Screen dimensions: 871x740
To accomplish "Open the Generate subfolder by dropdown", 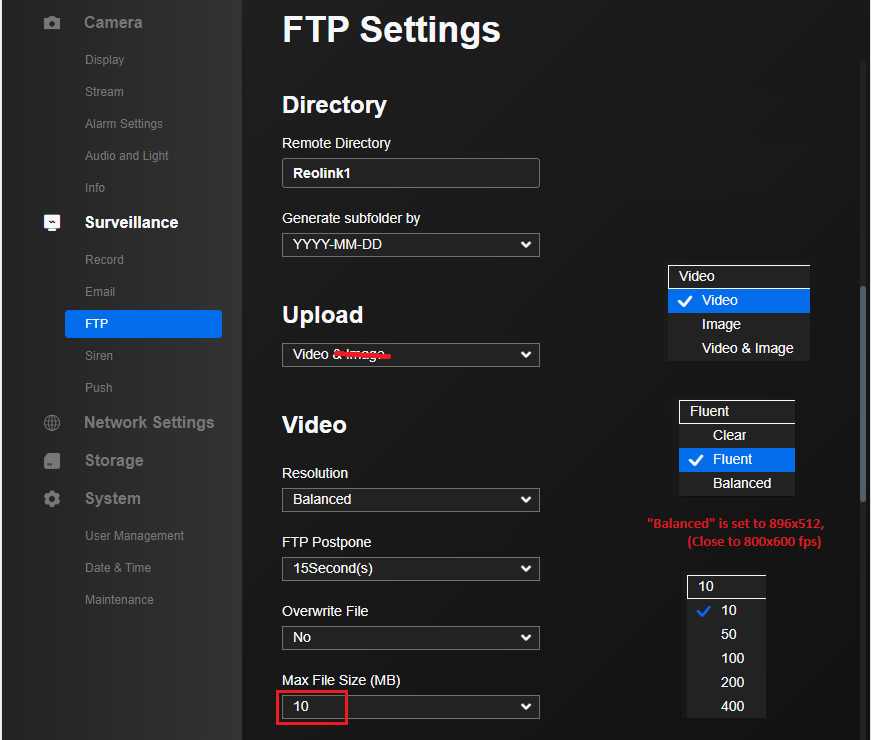I will [x=410, y=245].
